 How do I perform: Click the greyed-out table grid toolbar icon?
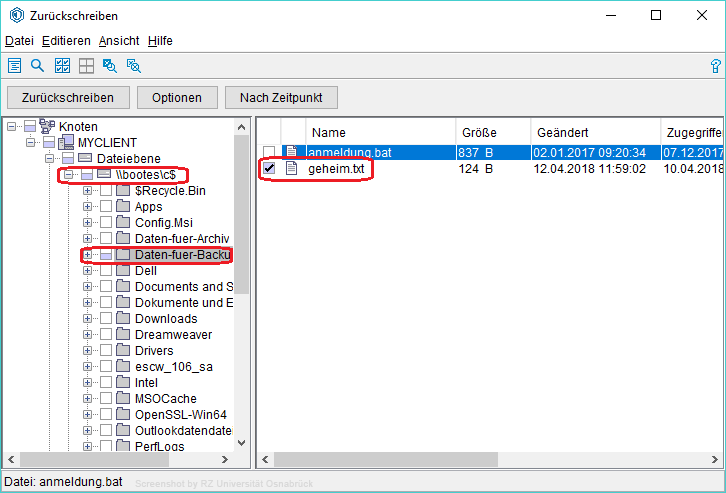pyautogui.click(x=86, y=66)
